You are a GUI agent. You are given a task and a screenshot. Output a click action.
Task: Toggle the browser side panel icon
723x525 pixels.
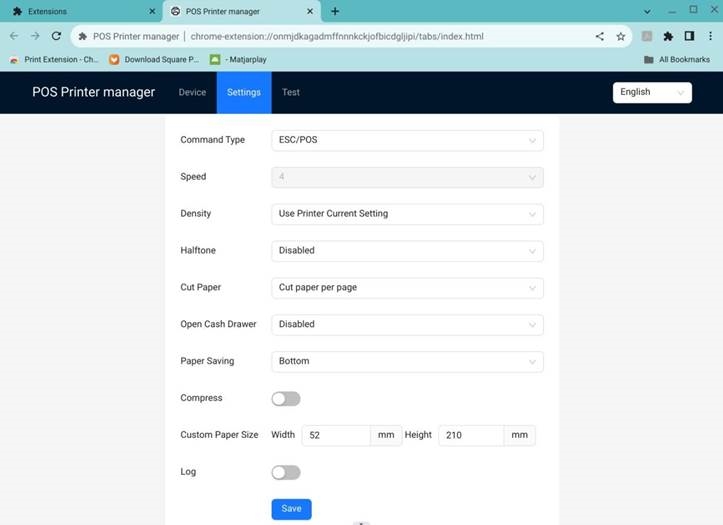coord(689,36)
